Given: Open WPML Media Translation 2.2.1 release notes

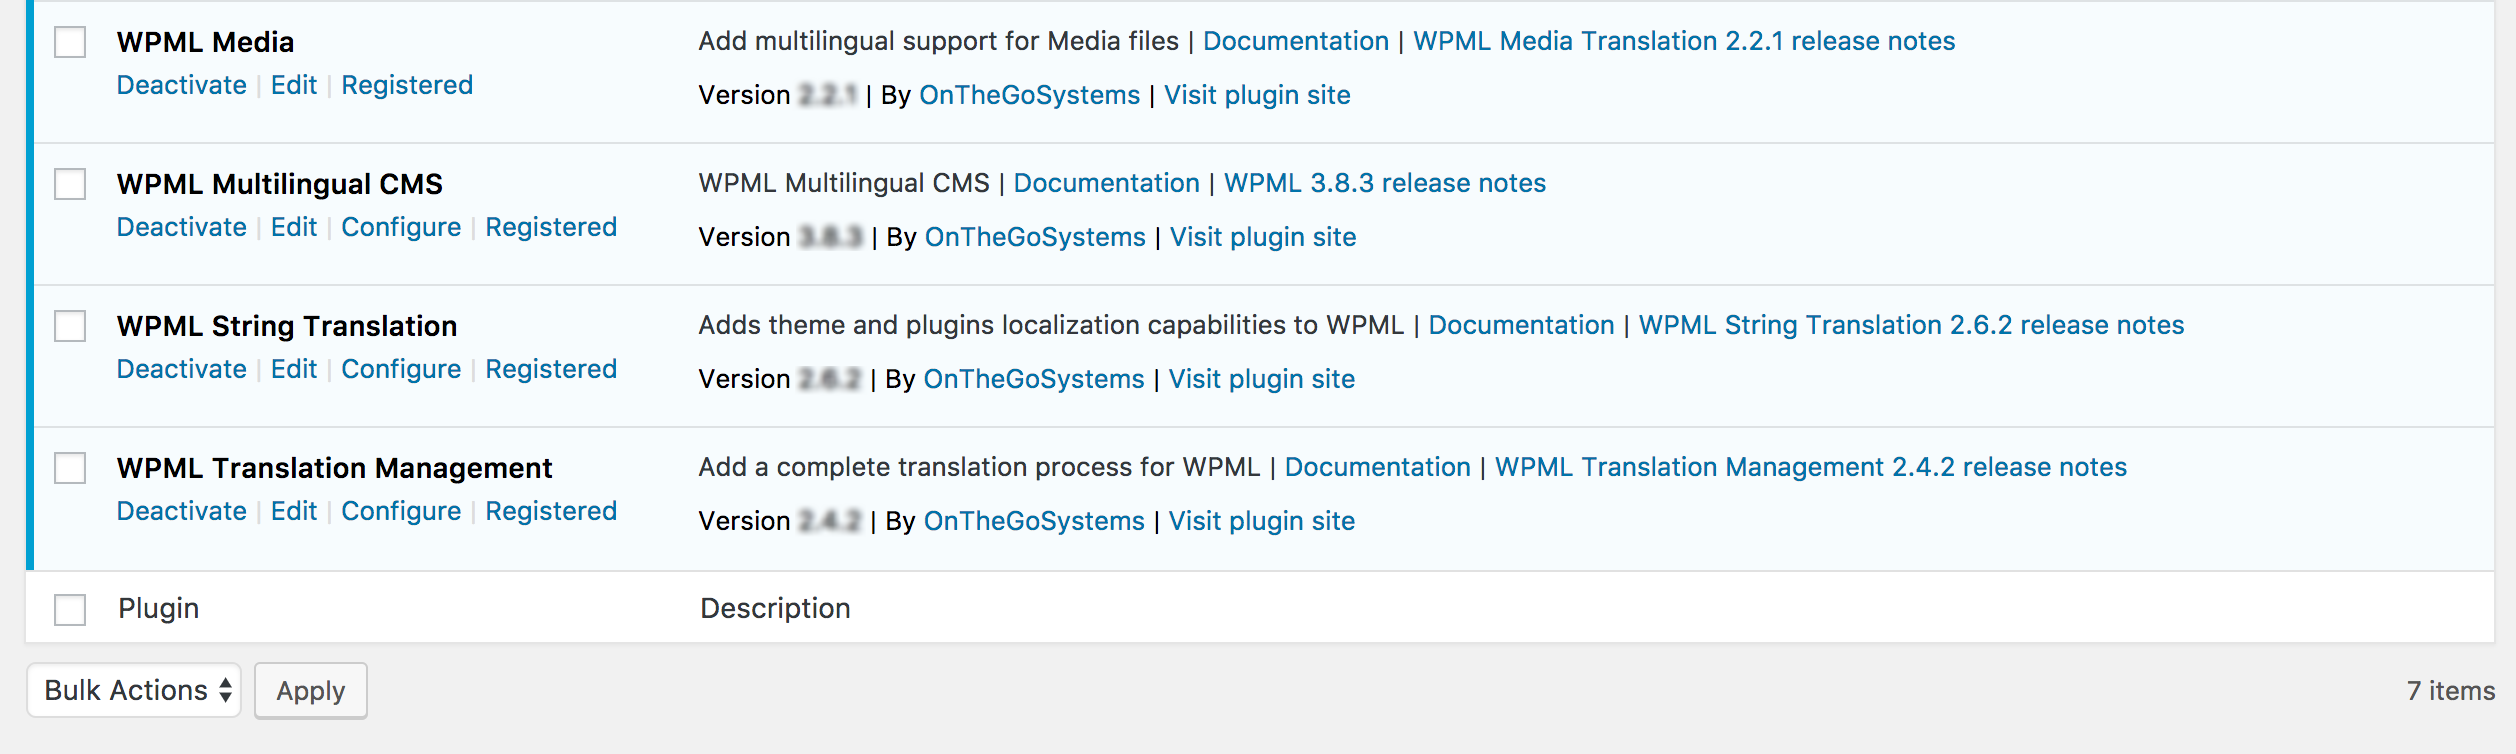Looking at the screenshot, I should tap(1684, 41).
